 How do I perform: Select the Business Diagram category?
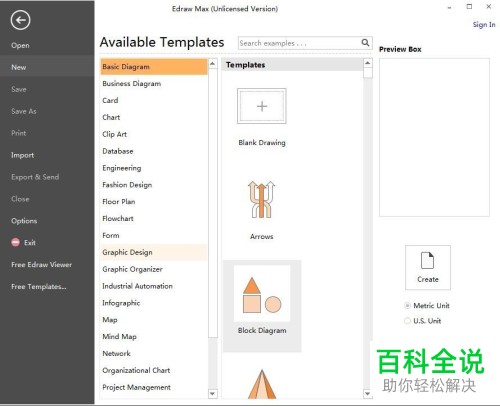pyautogui.click(x=154, y=84)
